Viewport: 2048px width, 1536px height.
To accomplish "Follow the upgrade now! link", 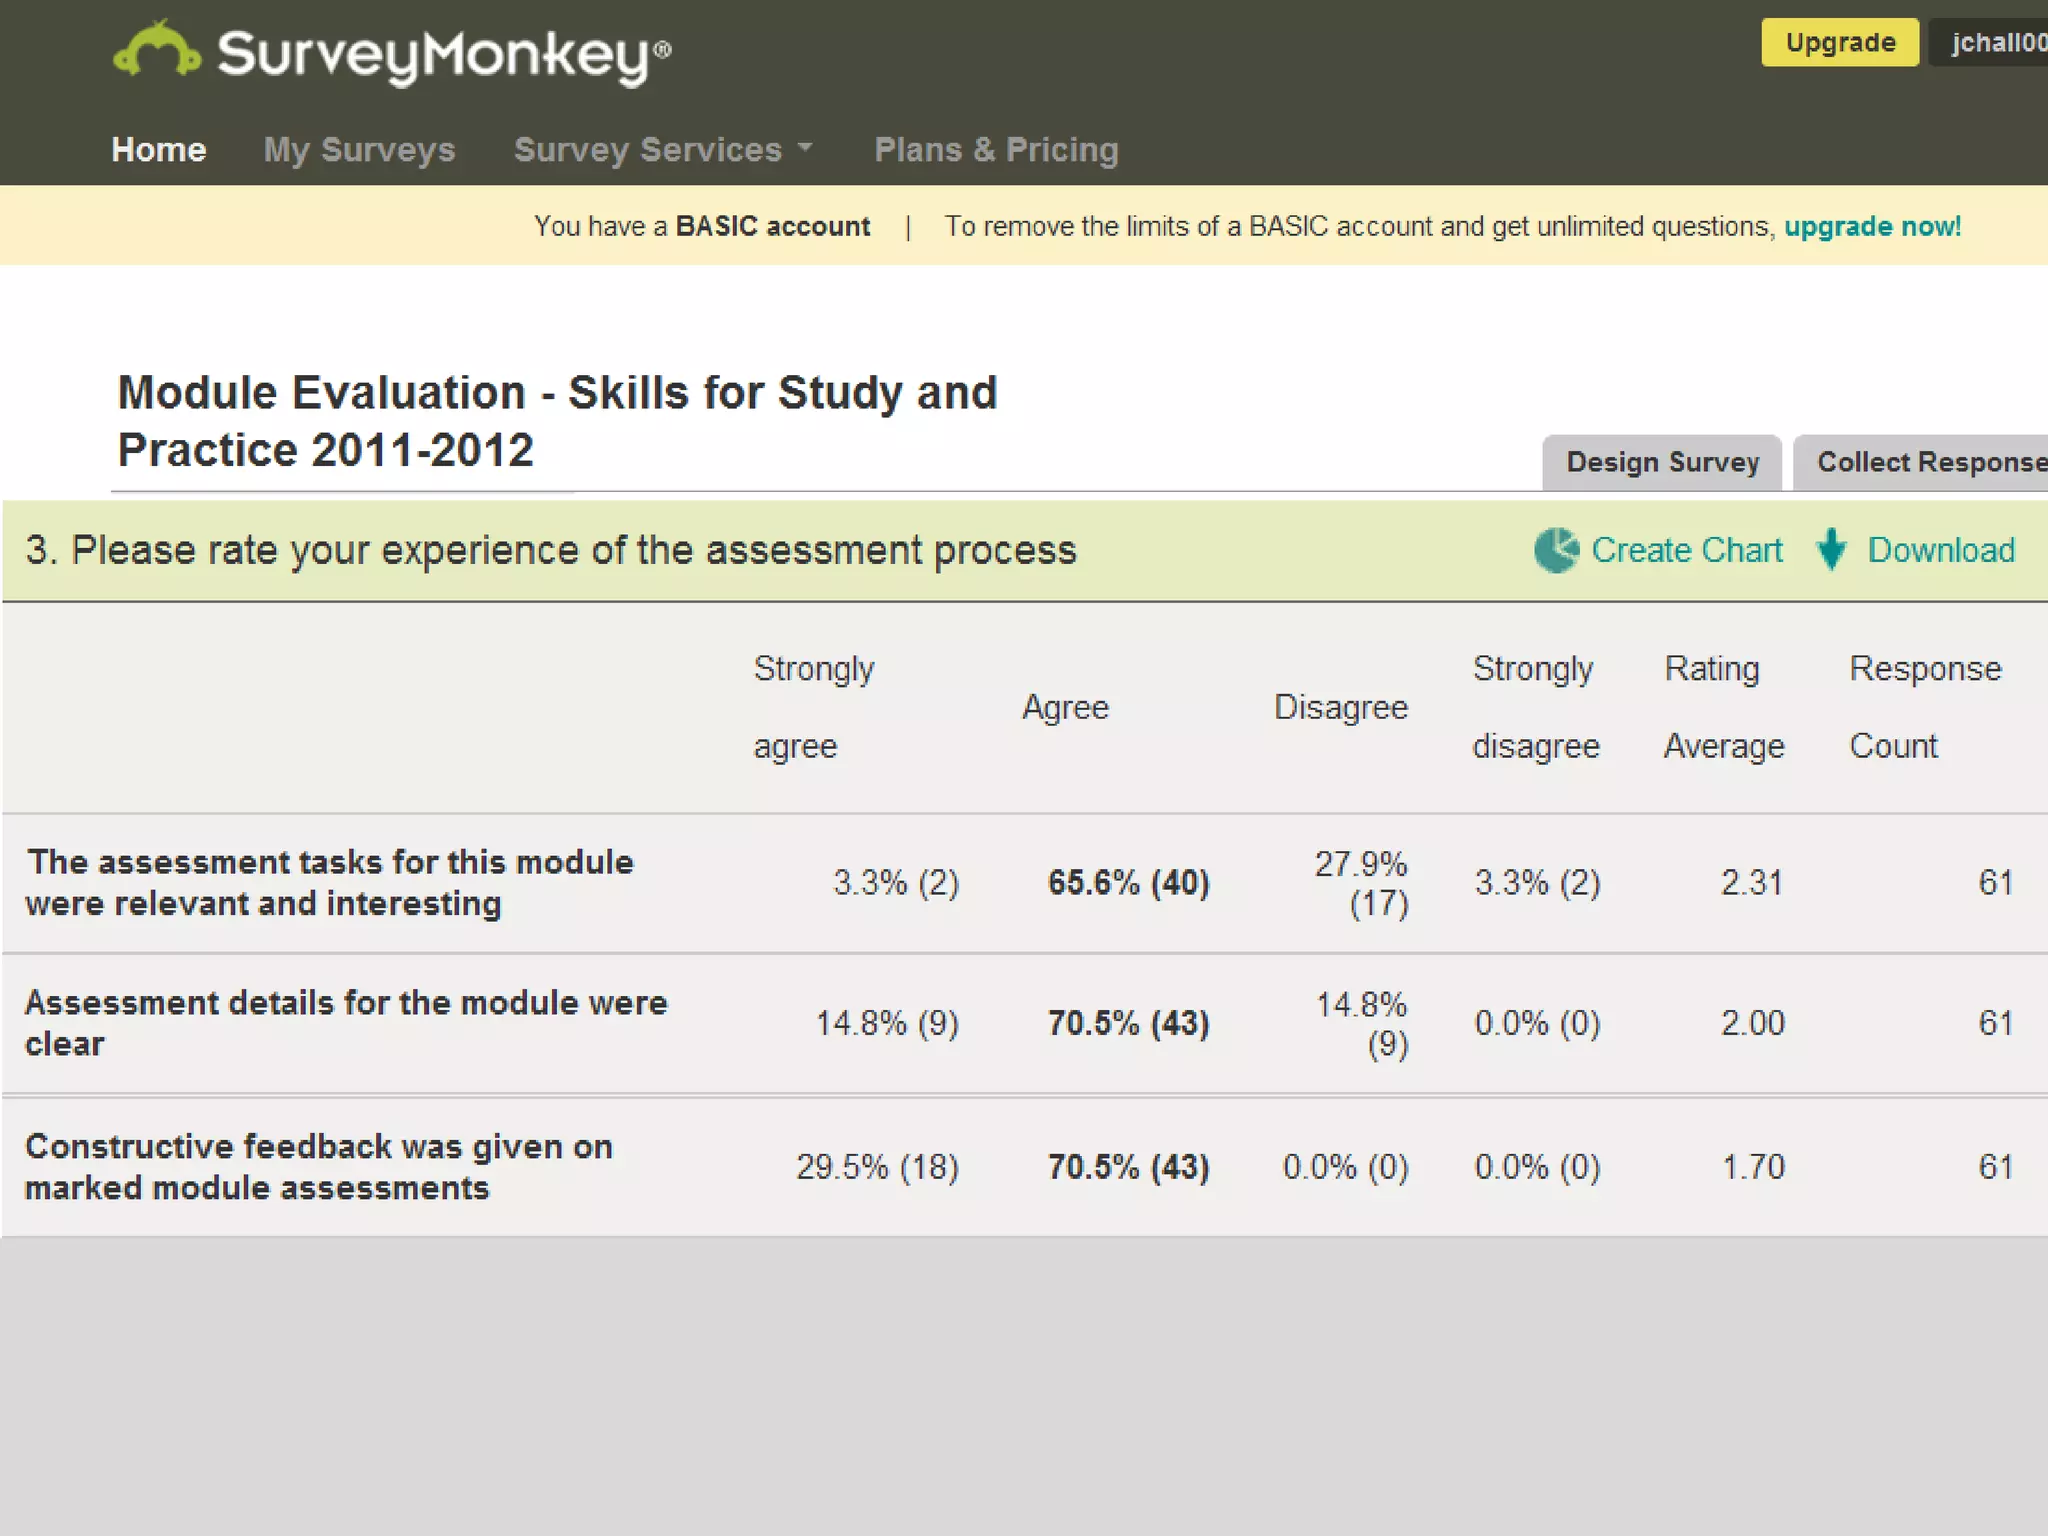I will [x=1872, y=226].
